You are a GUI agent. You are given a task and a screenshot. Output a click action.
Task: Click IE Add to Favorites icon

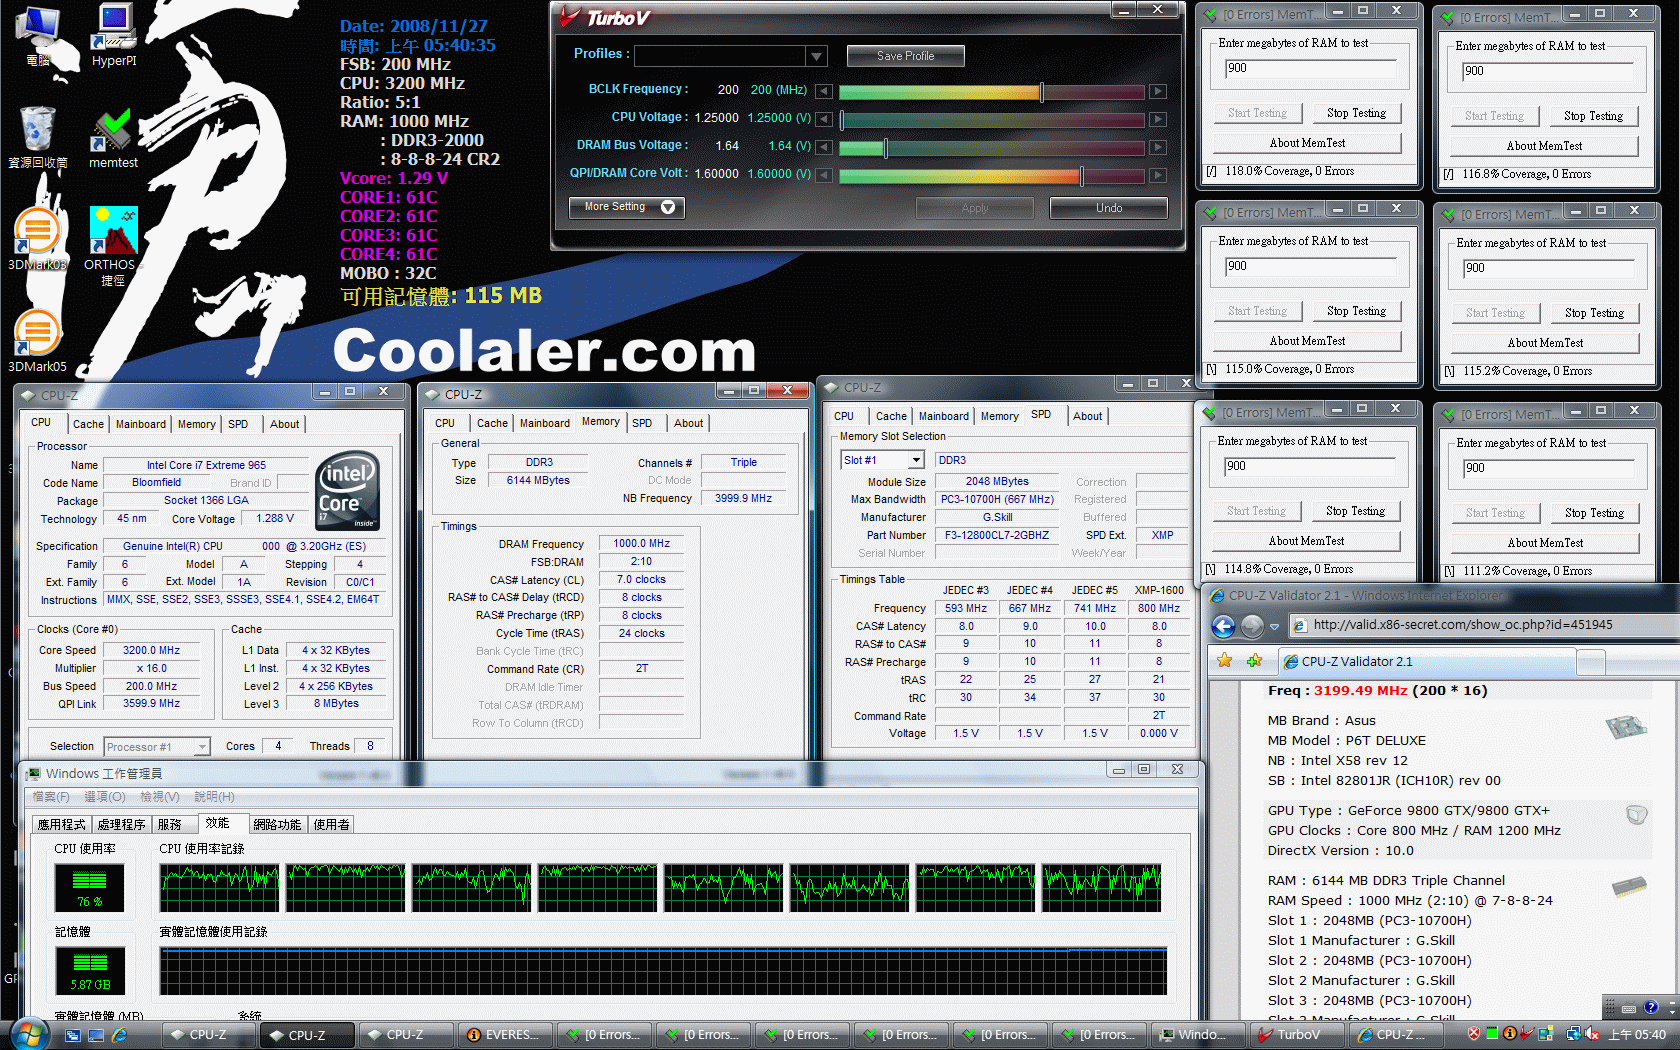[1254, 660]
